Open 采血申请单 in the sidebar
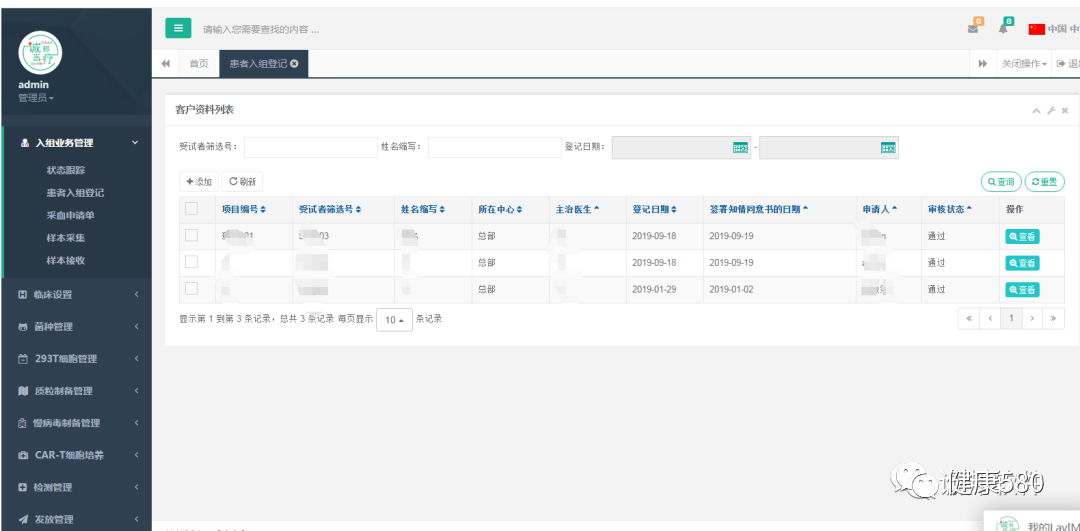 click(x=70, y=216)
